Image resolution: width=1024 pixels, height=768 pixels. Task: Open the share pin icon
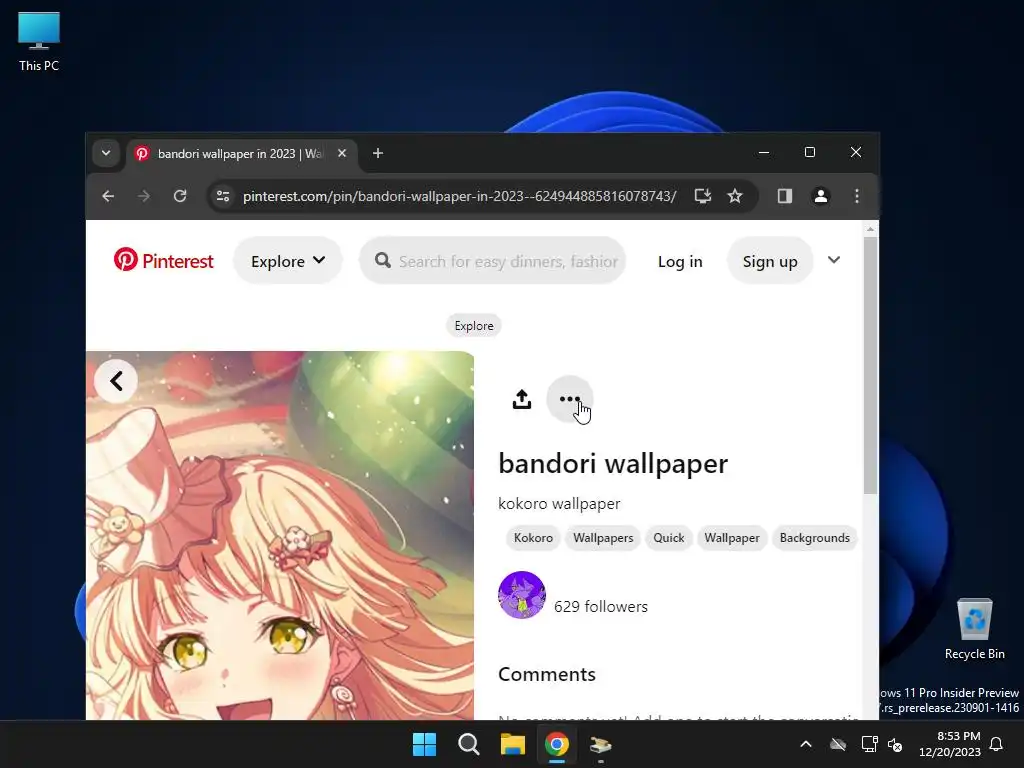pos(522,399)
